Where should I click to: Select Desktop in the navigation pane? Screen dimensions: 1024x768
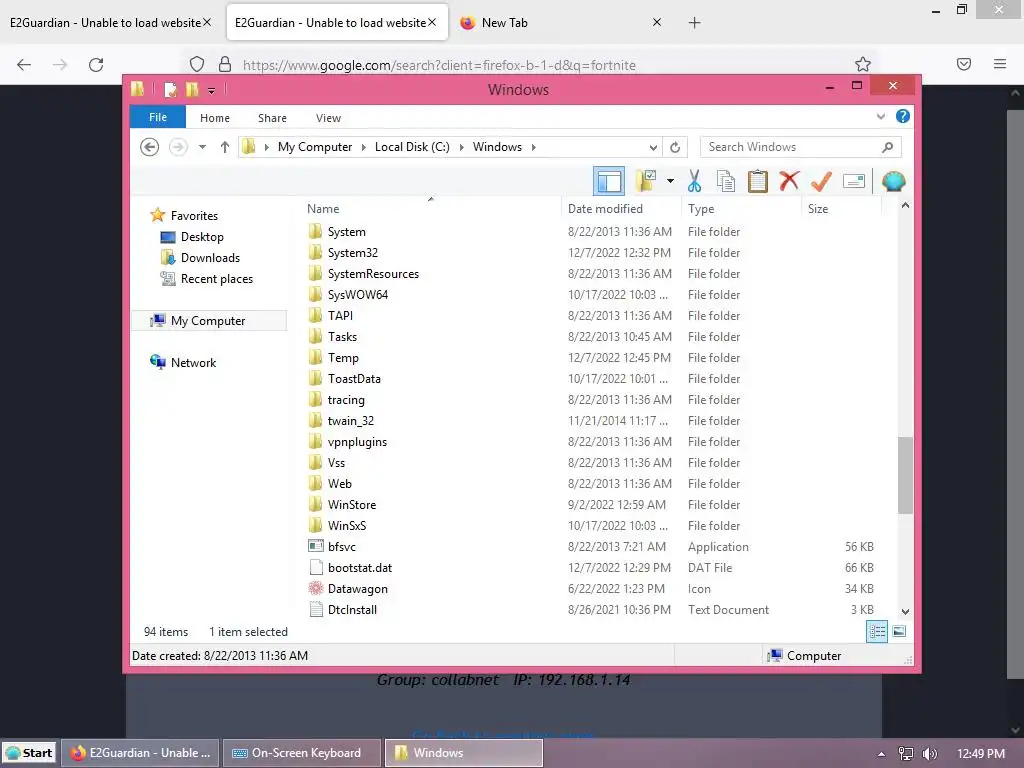(x=202, y=236)
